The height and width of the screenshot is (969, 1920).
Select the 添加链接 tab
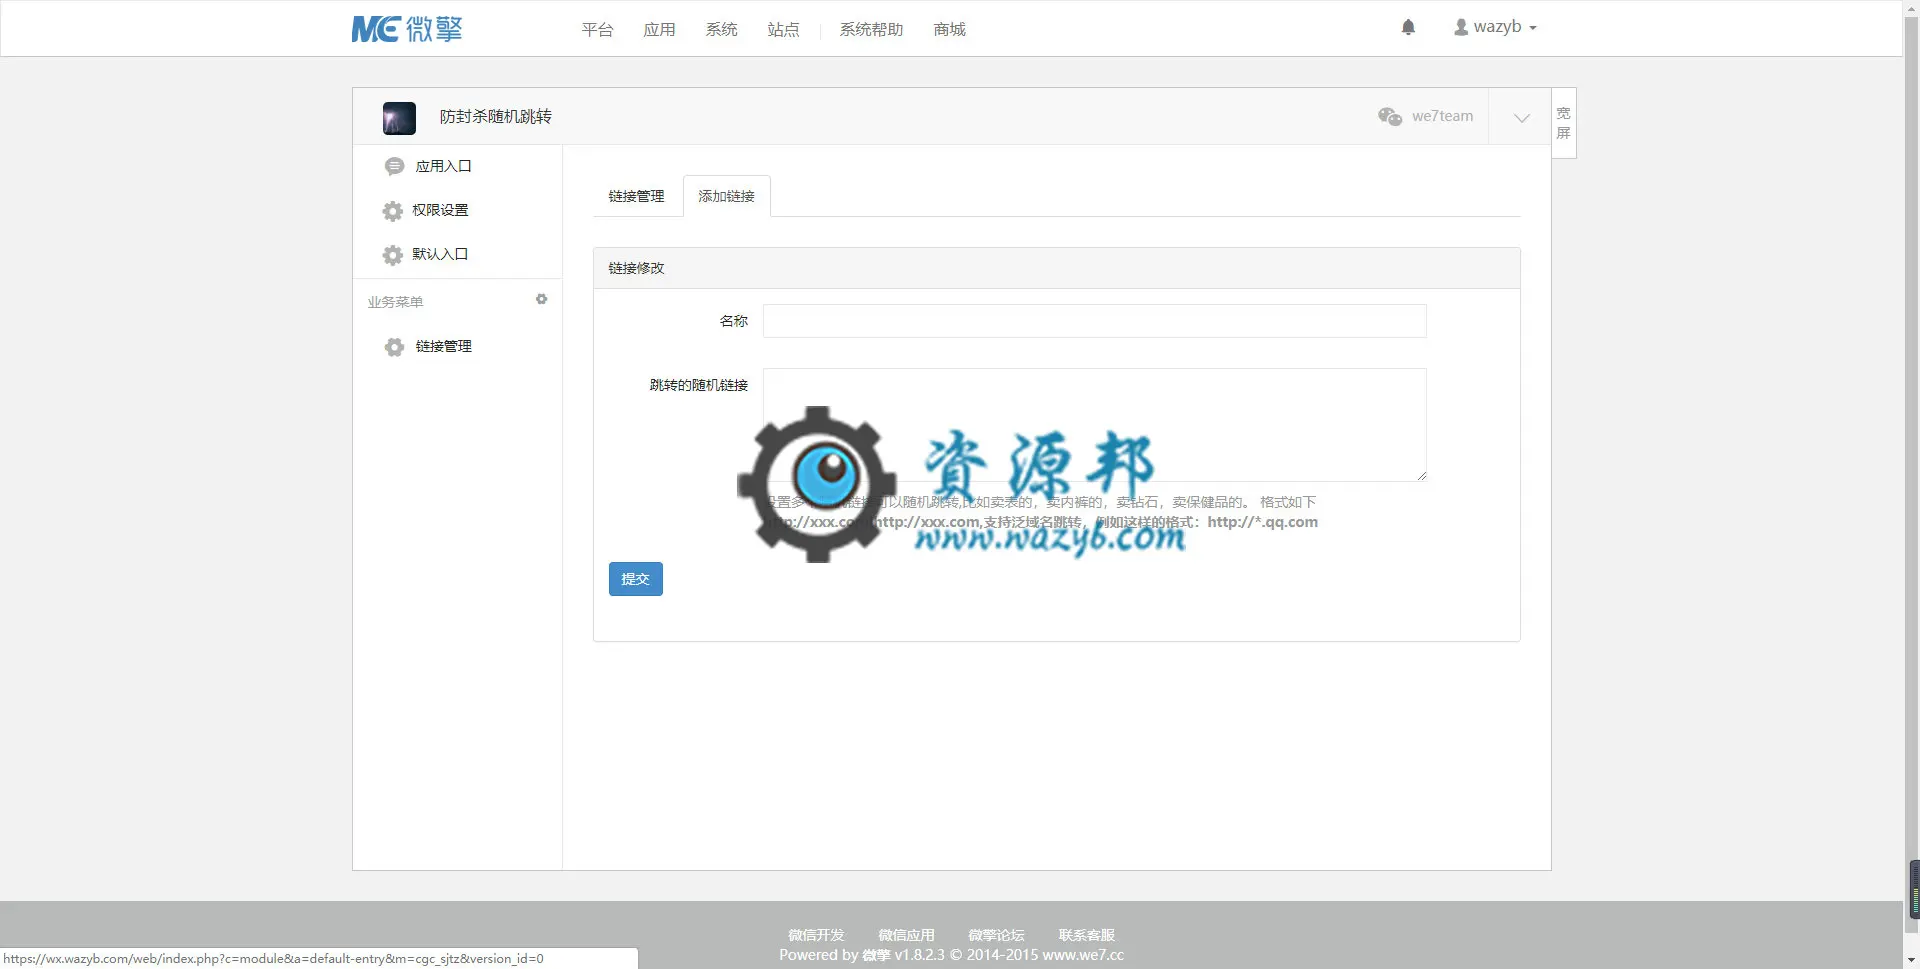(x=727, y=196)
